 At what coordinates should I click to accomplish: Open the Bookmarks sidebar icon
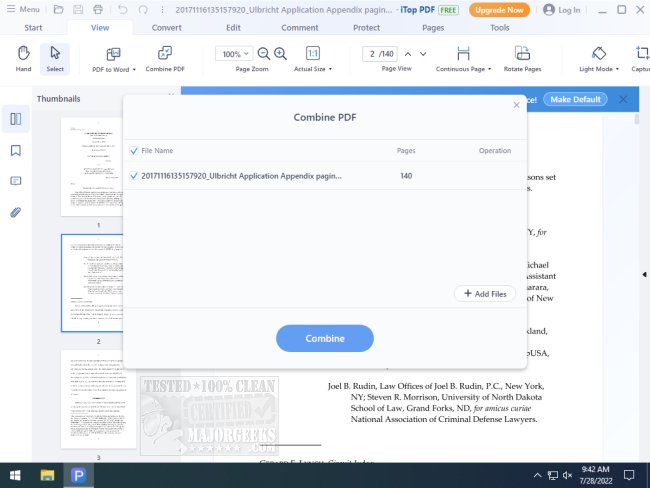tap(16, 150)
